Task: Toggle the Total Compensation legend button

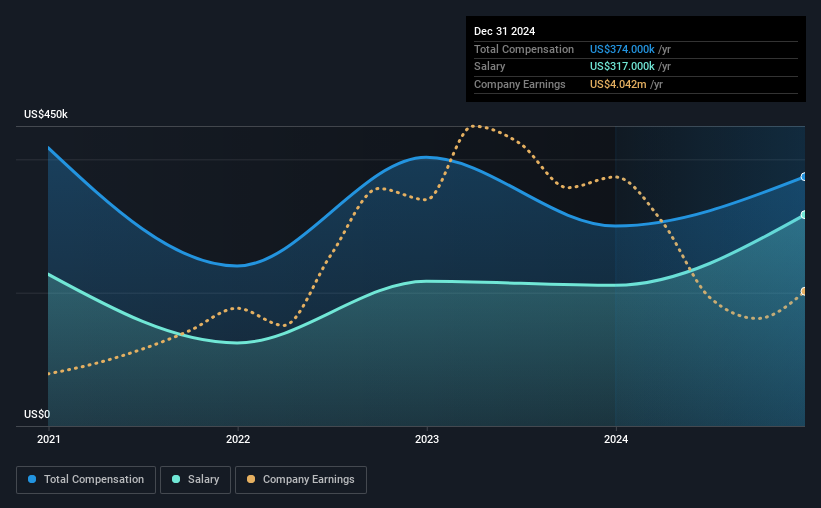Action: 86,480
